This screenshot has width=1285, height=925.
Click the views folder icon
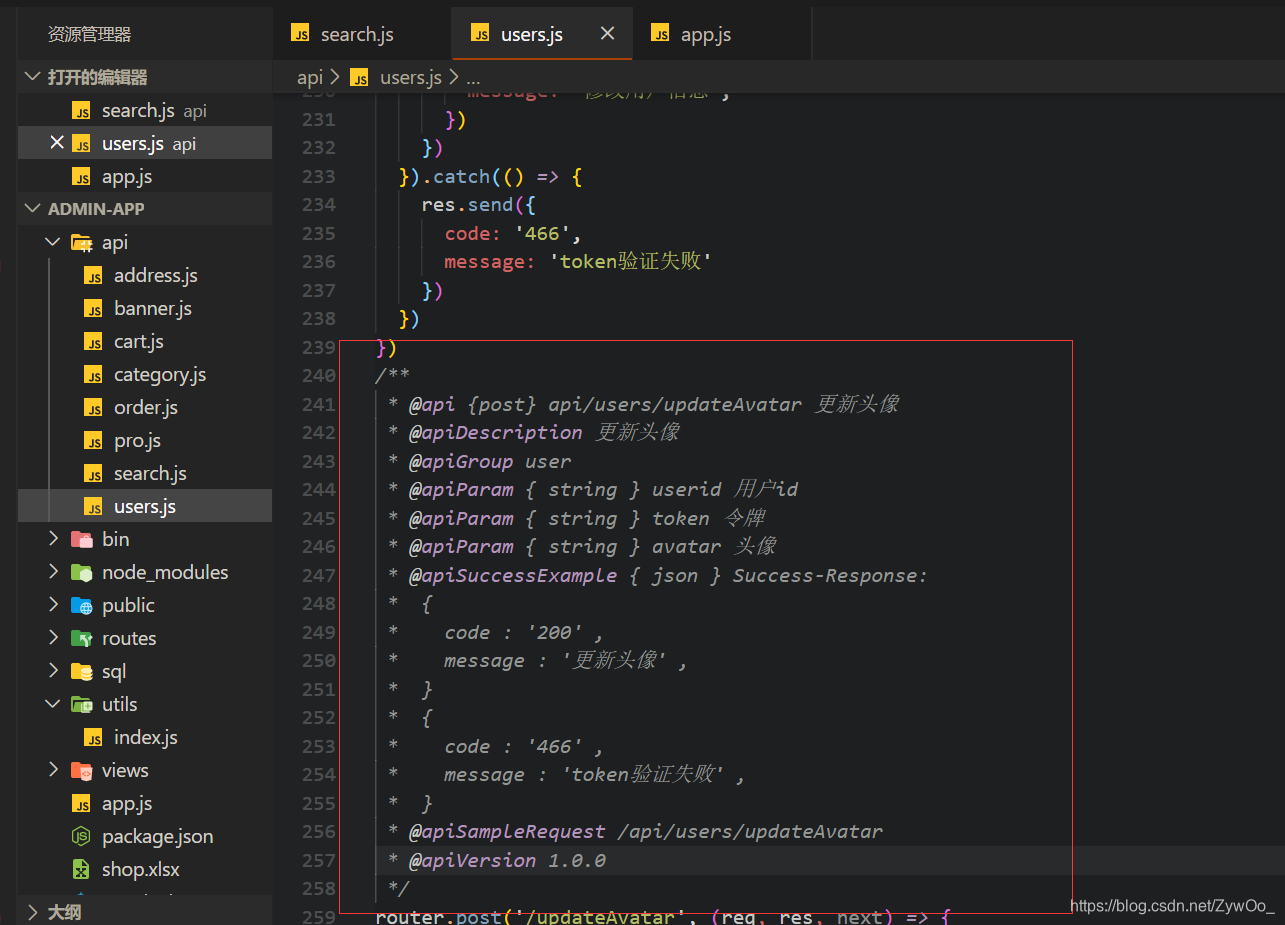(x=82, y=770)
